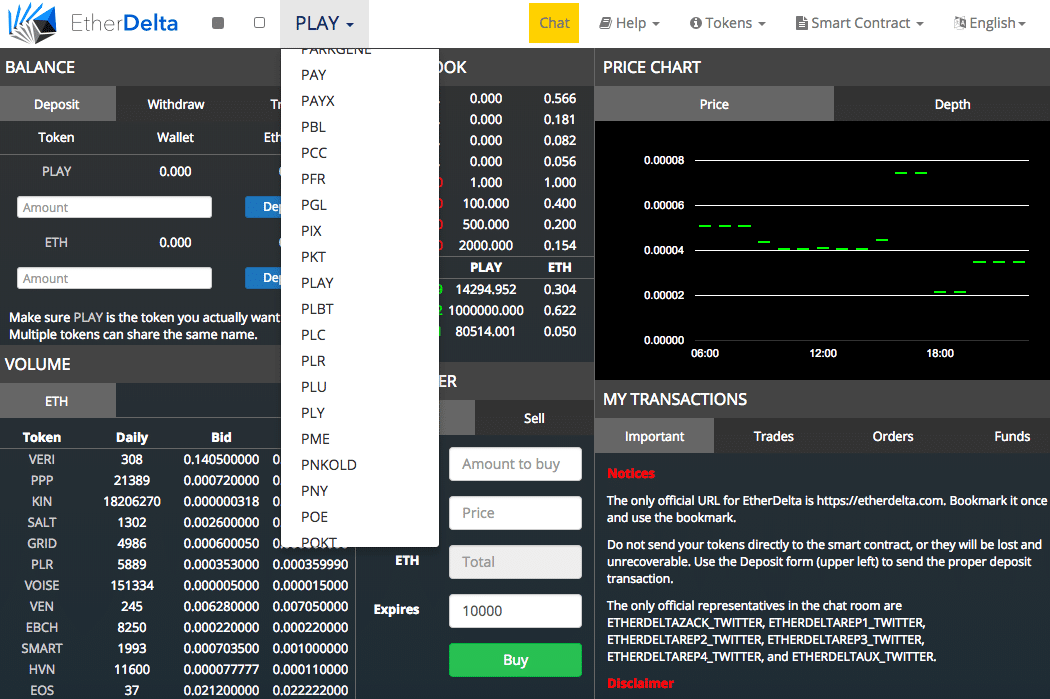Click the buy order of 14294.952 PLAY
The height and width of the screenshot is (699, 1050).
(x=516, y=289)
